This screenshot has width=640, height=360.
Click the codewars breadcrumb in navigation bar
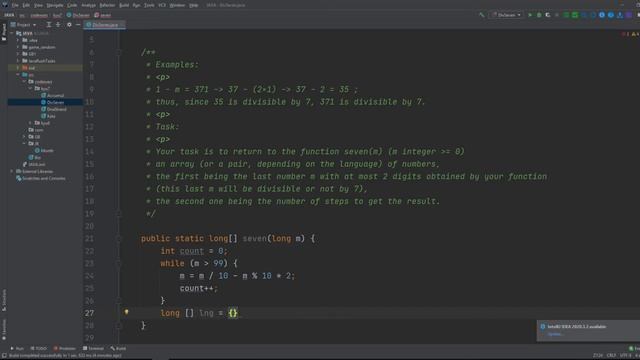coord(39,15)
